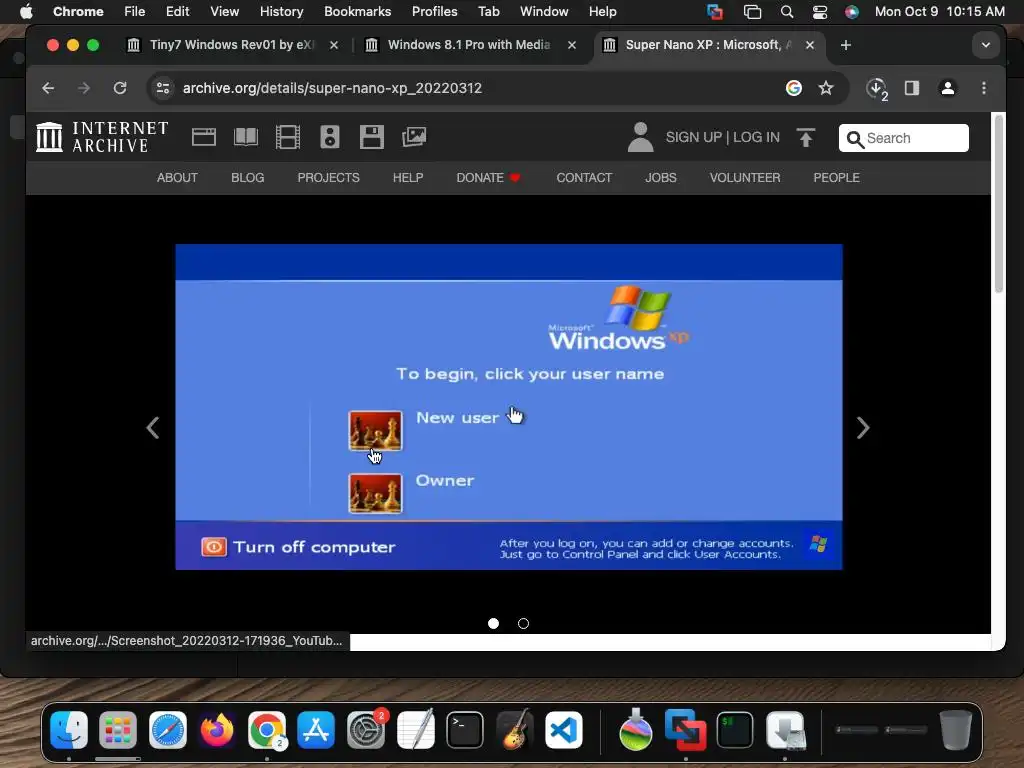The image size is (1024, 768).
Task: Open the HELP link
Action: (408, 178)
